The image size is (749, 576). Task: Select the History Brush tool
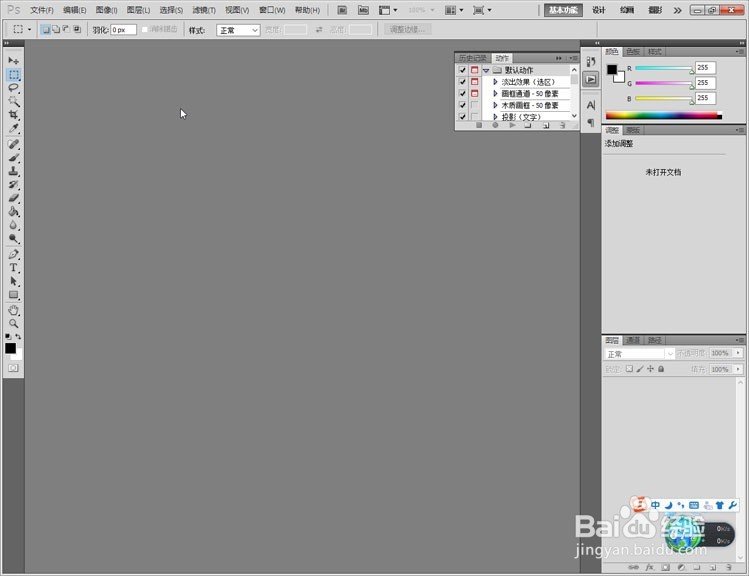coord(13,184)
